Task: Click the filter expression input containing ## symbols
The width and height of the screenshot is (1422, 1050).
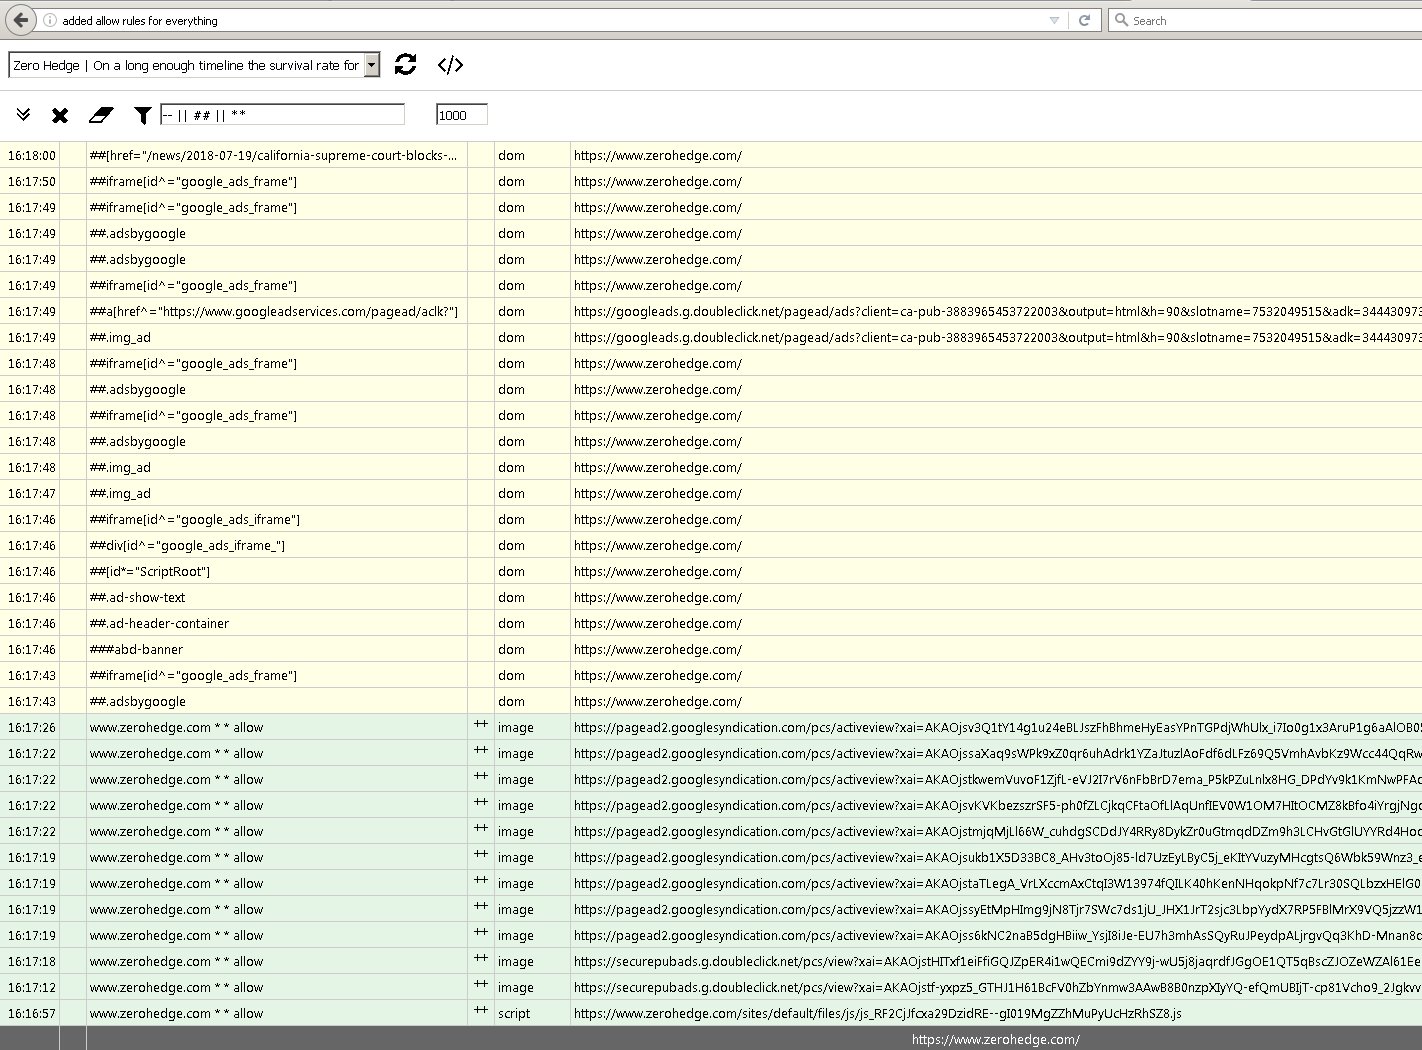Action: point(280,114)
